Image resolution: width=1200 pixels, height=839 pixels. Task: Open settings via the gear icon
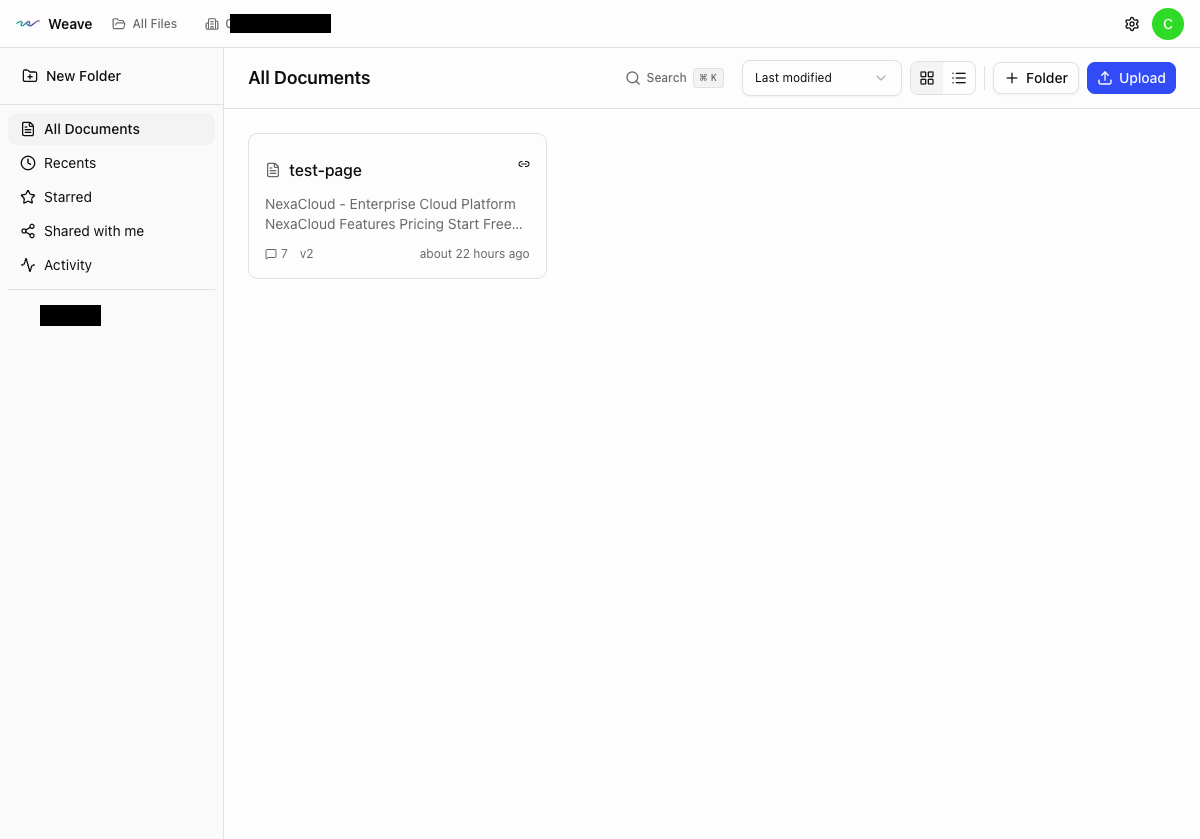pyautogui.click(x=1132, y=24)
